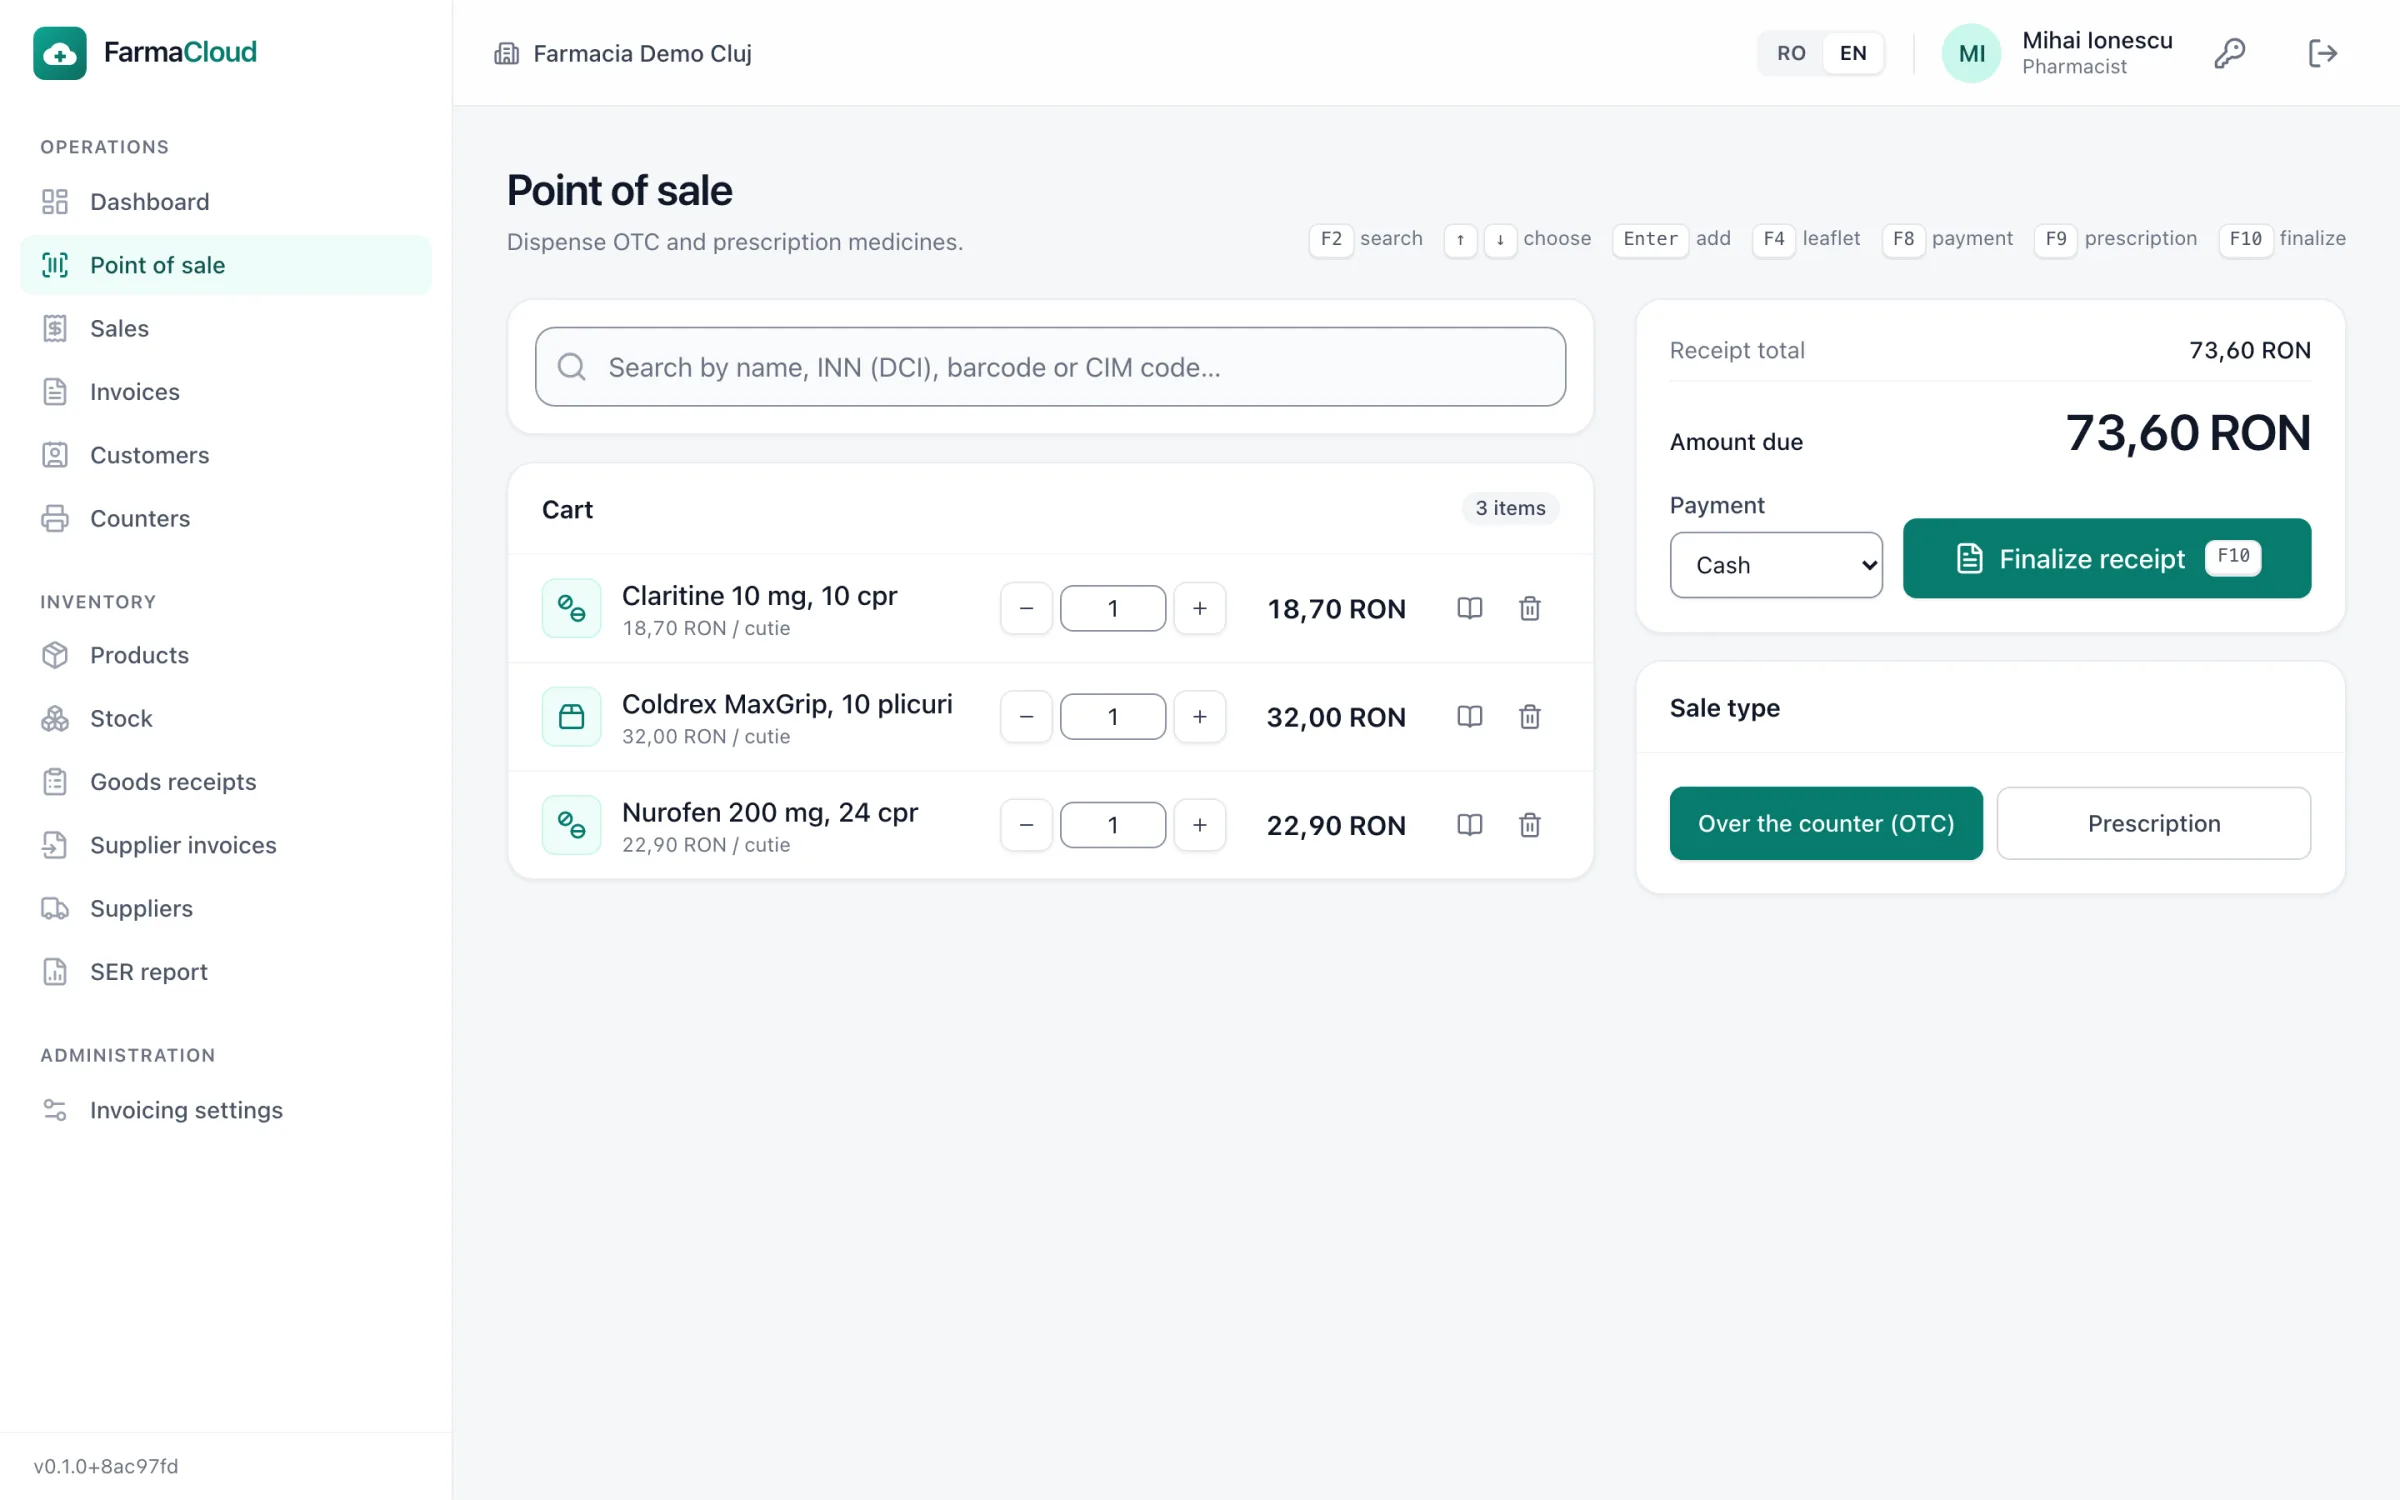This screenshot has width=2400, height=1500.
Task: Switch language to EN
Action: (x=1853, y=53)
